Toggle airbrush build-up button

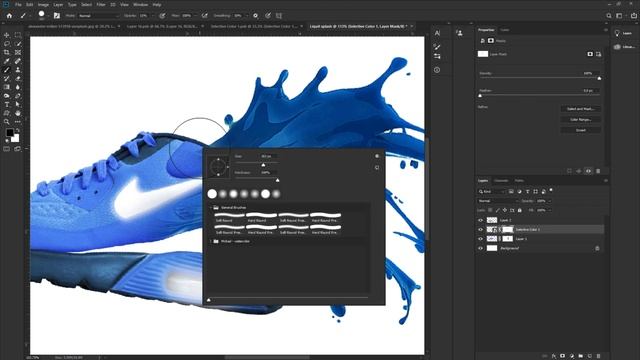tap(204, 16)
